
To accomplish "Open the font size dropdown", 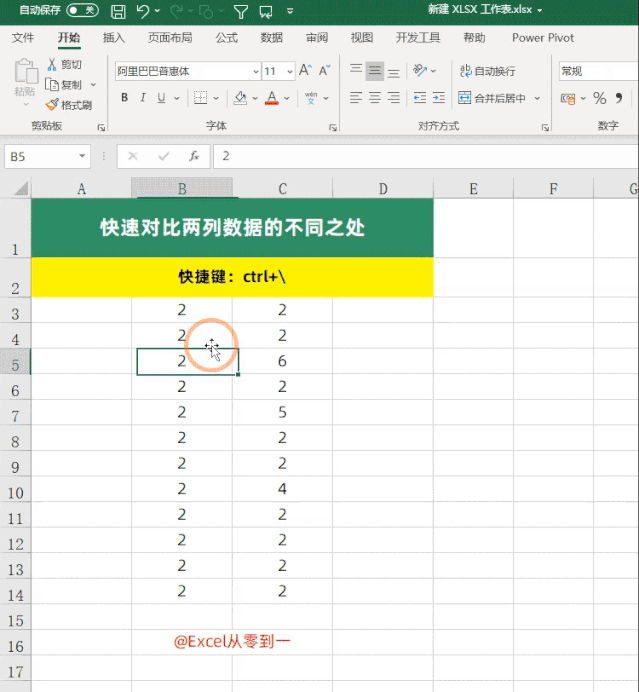I will (289, 71).
